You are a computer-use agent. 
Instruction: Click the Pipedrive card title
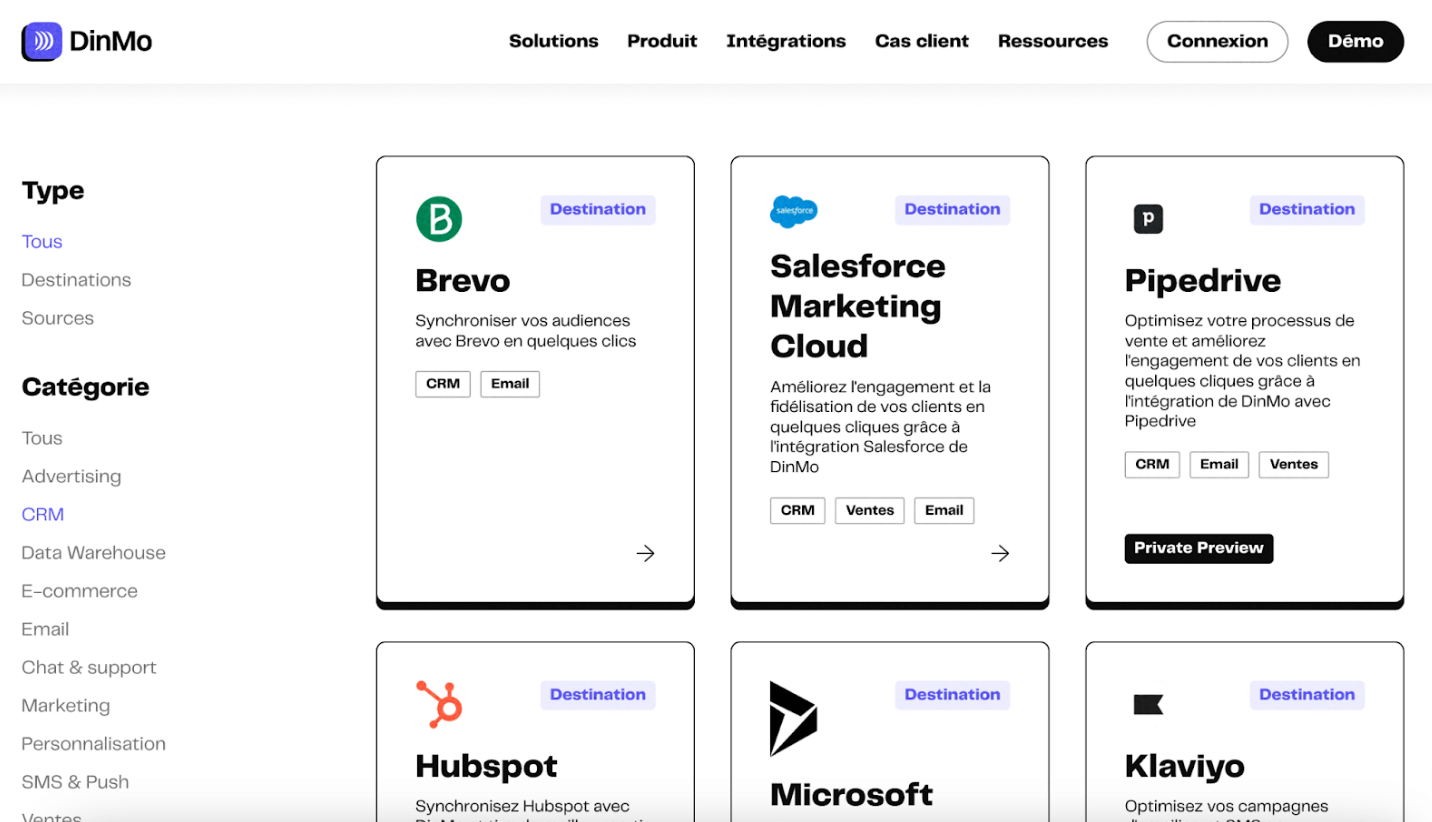1203,280
